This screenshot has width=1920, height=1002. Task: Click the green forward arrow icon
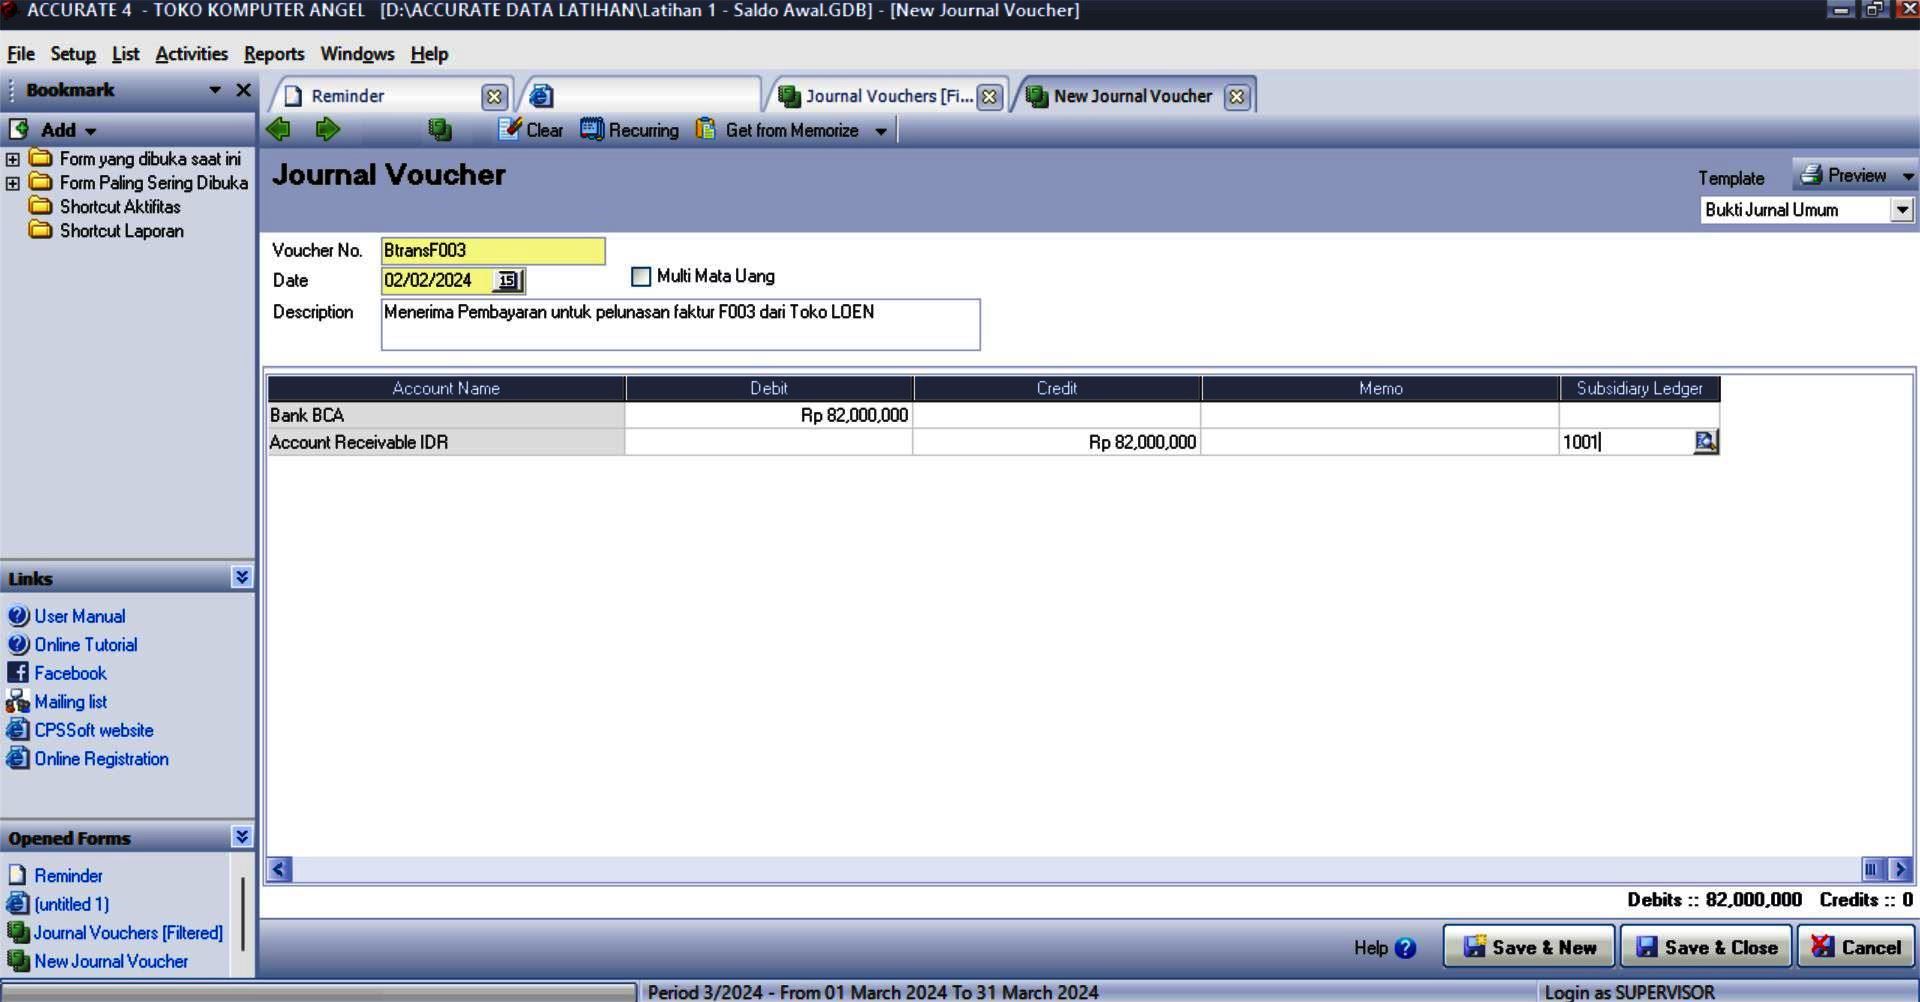[x=327, y=129]
